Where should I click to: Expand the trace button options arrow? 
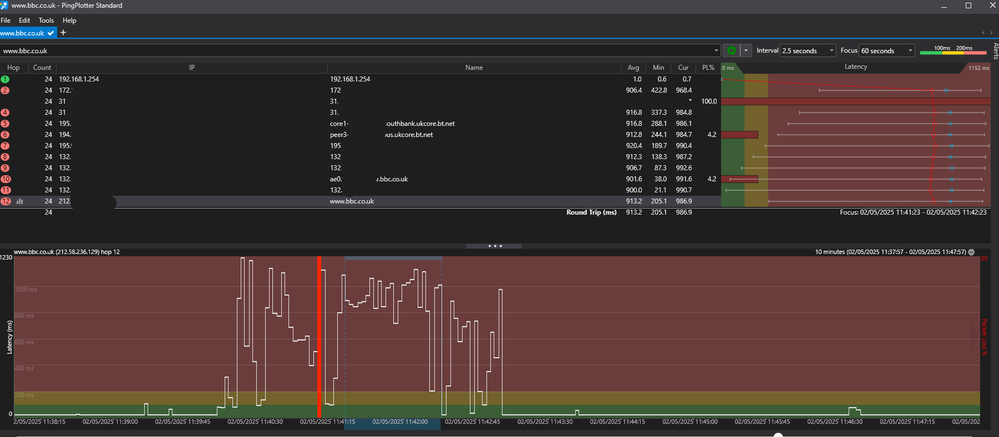(746, 50)
